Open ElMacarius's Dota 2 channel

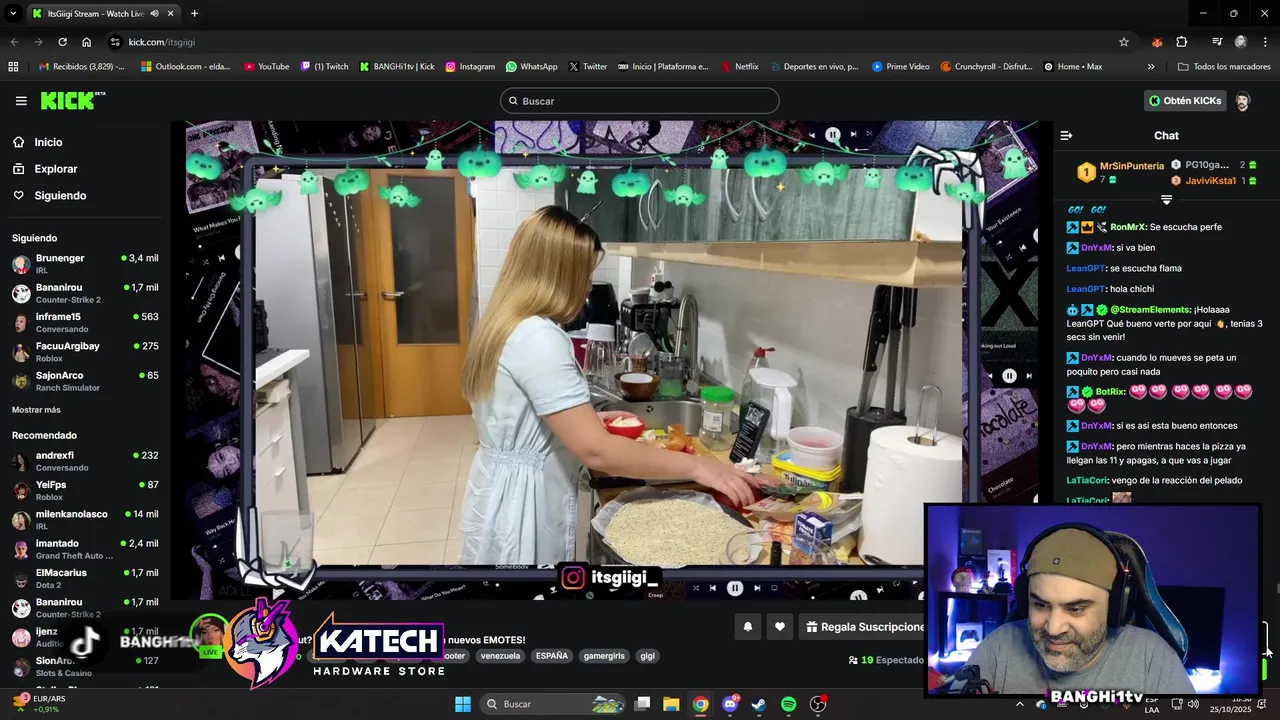click(86, 578)
